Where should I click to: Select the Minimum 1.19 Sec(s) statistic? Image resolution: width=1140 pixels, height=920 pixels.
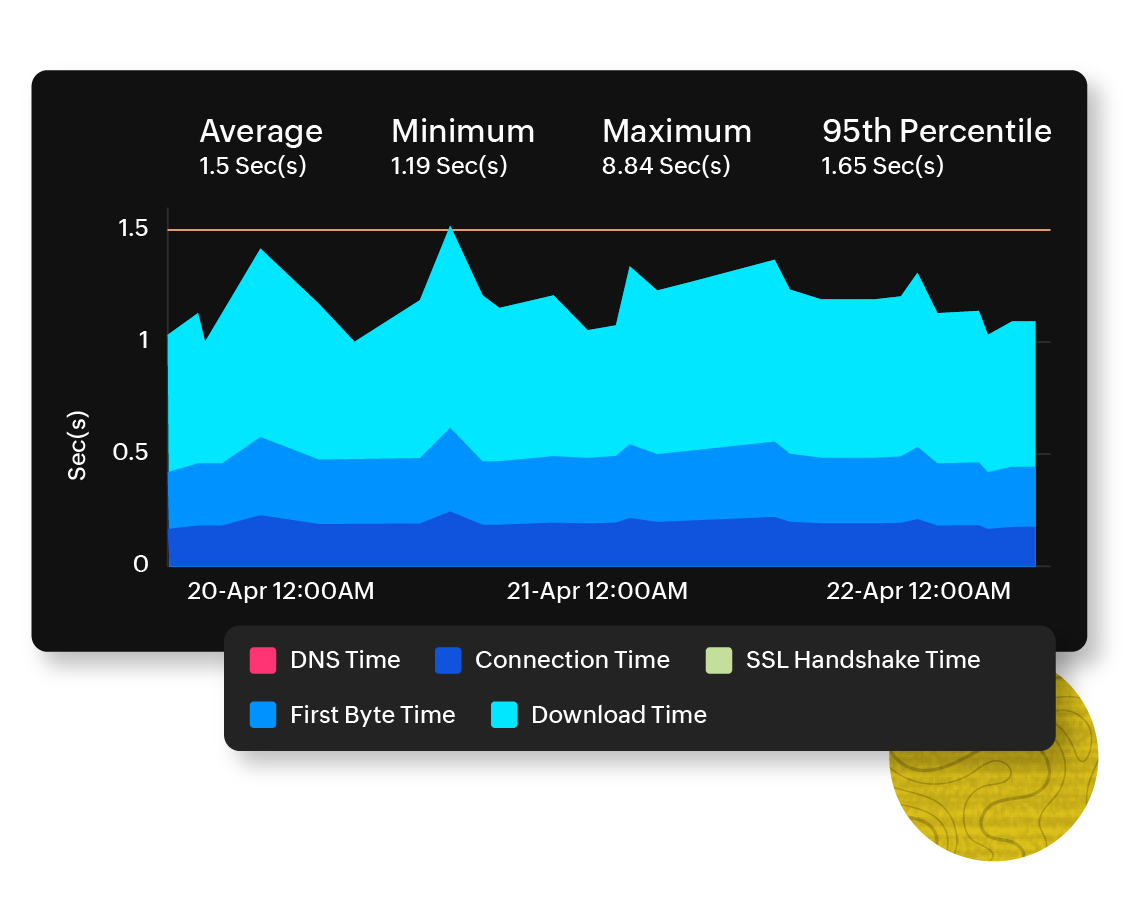pos(462,146)
